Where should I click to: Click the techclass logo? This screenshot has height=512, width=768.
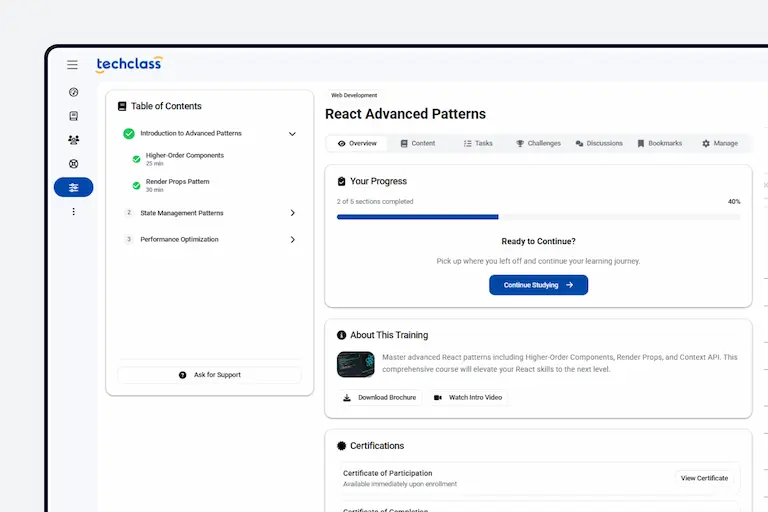click(129, 64)
